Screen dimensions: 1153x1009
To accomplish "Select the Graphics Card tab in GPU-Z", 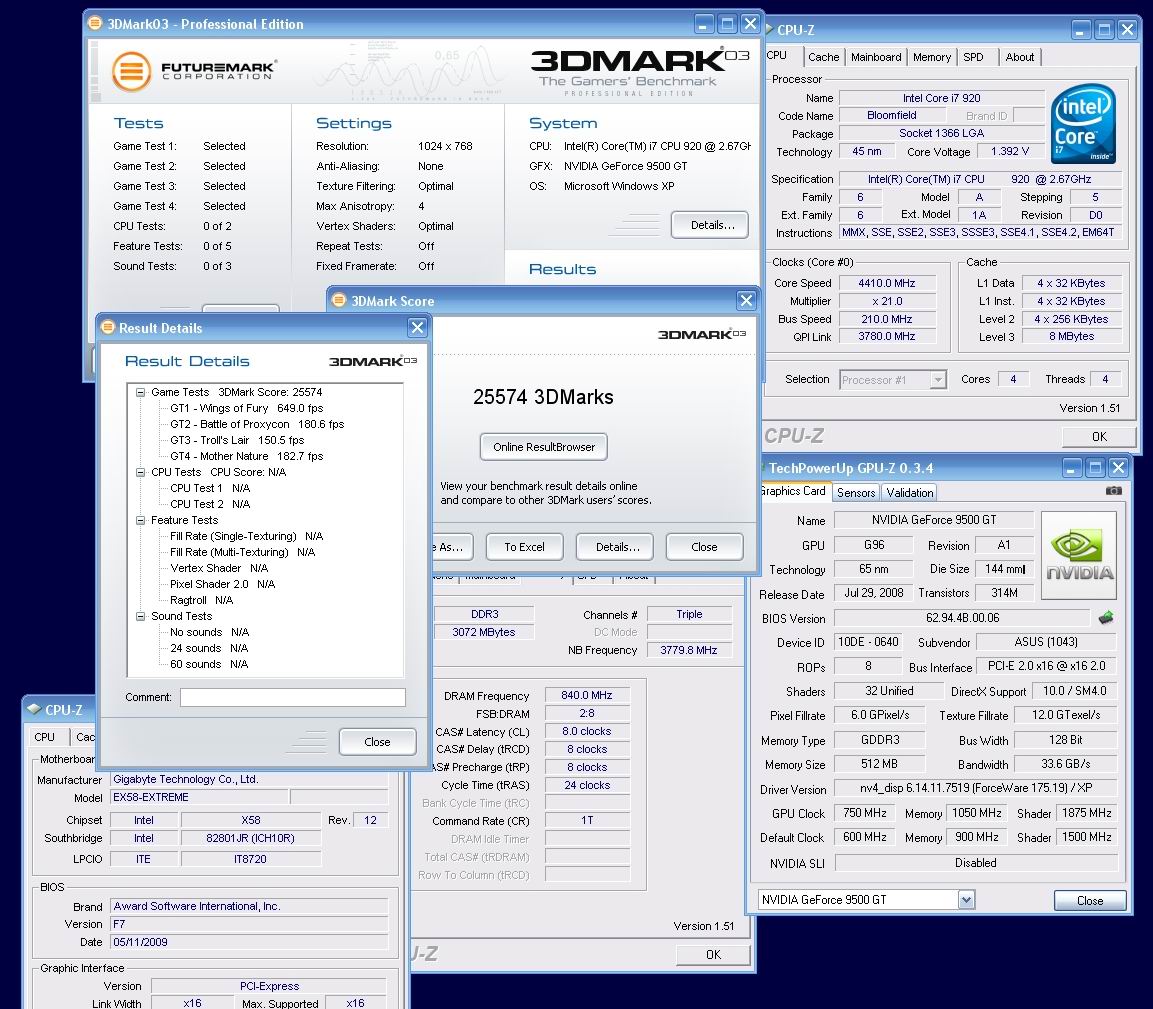I will click(793, 491).
